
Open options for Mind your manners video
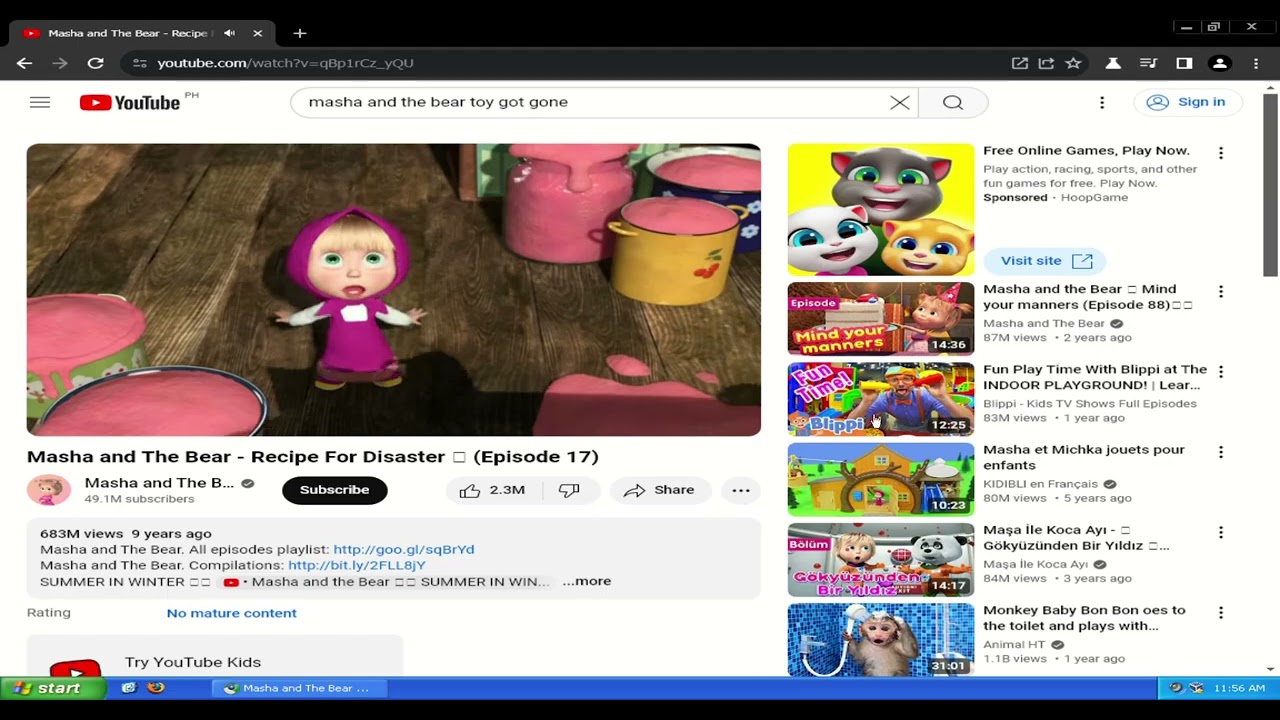pyautogui.click(x=1221, y=292)
